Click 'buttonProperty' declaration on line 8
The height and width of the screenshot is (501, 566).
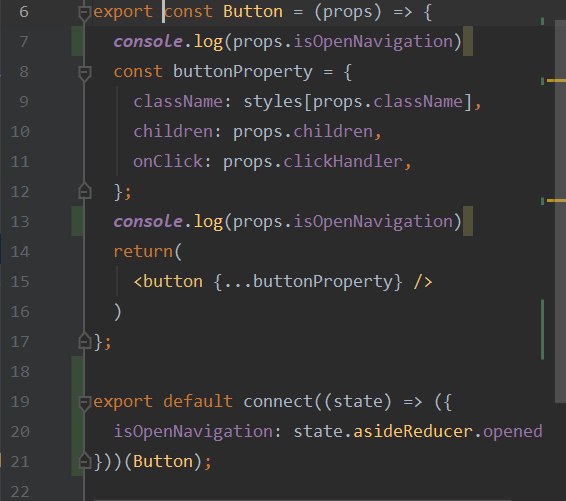(x=243, y=71)
